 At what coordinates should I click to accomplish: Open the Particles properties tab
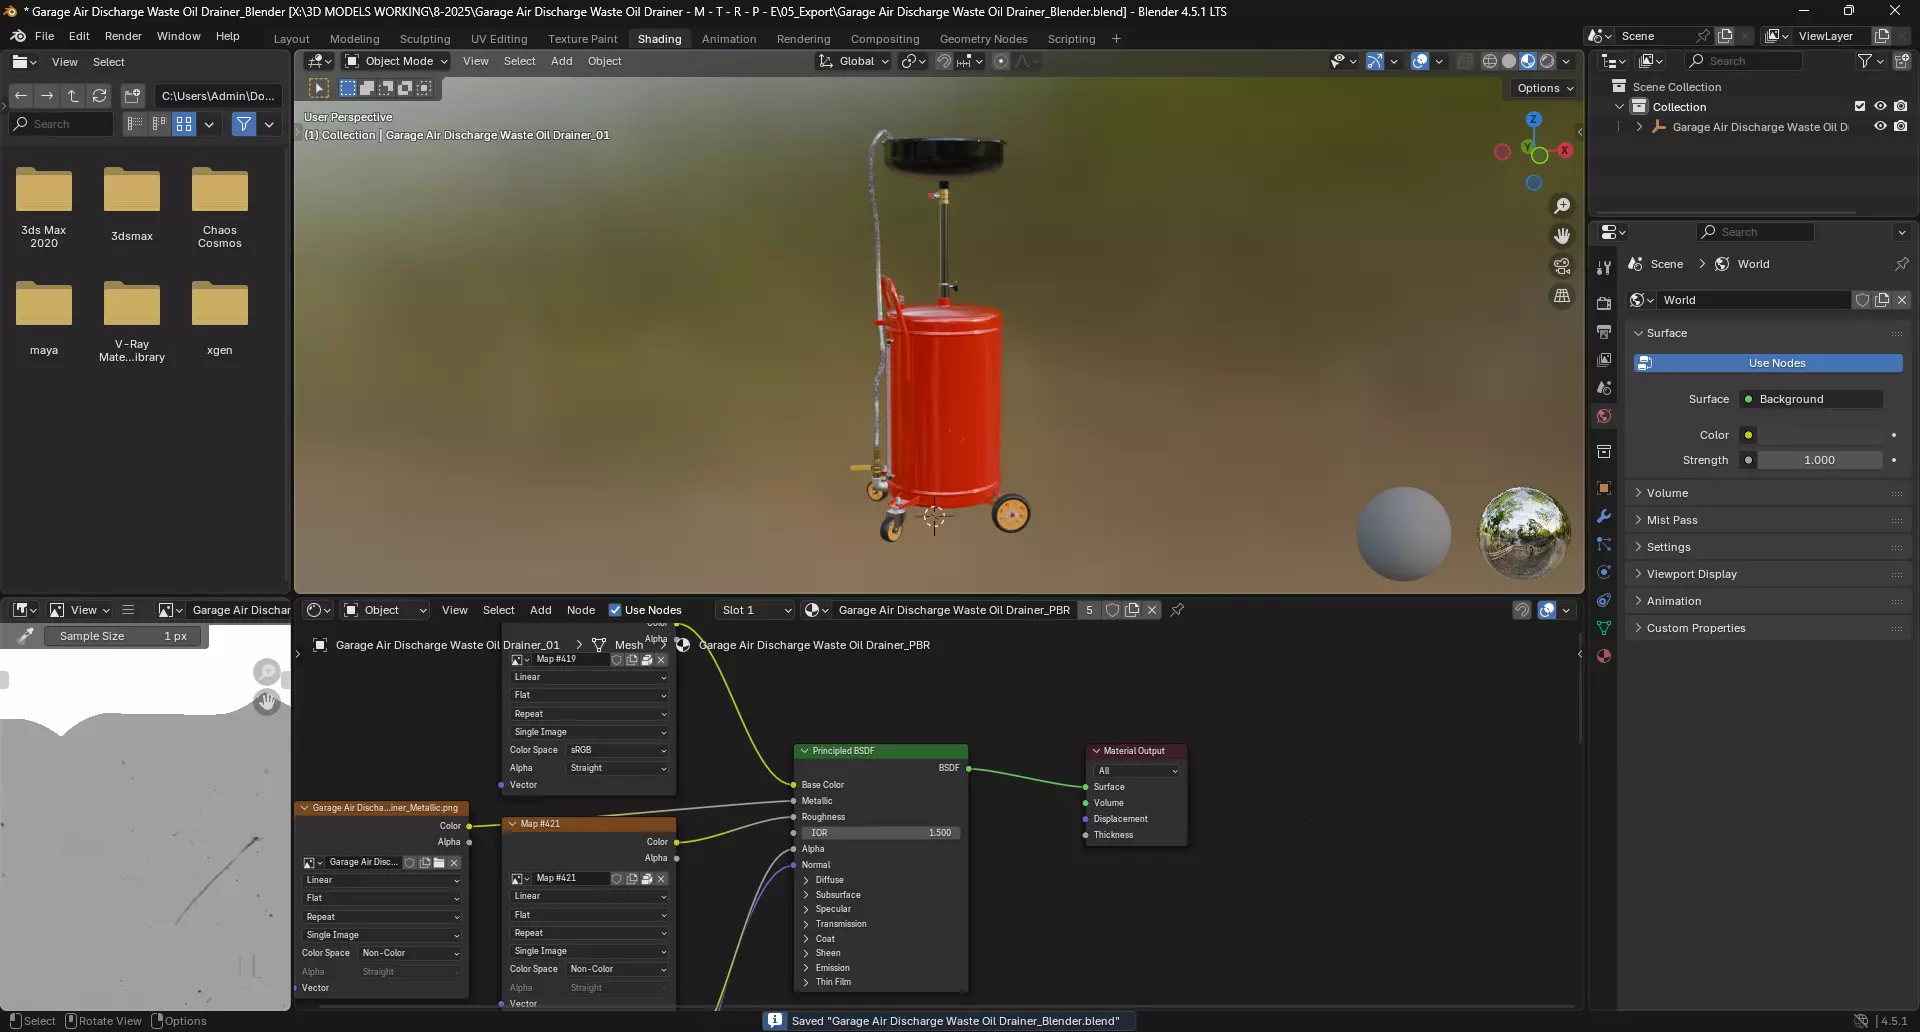pos(1604,544)
